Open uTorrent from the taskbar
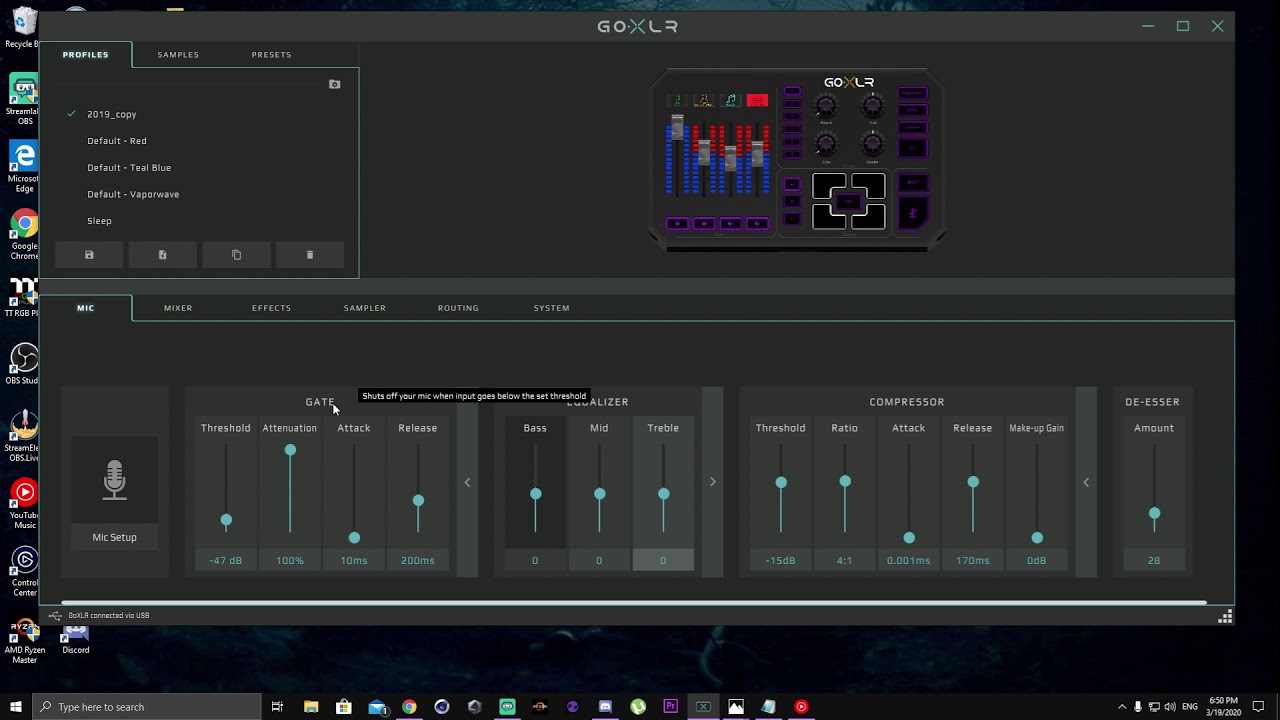Image resolution: width=1280 pixels, height=720 pixels. click(638, 707)
